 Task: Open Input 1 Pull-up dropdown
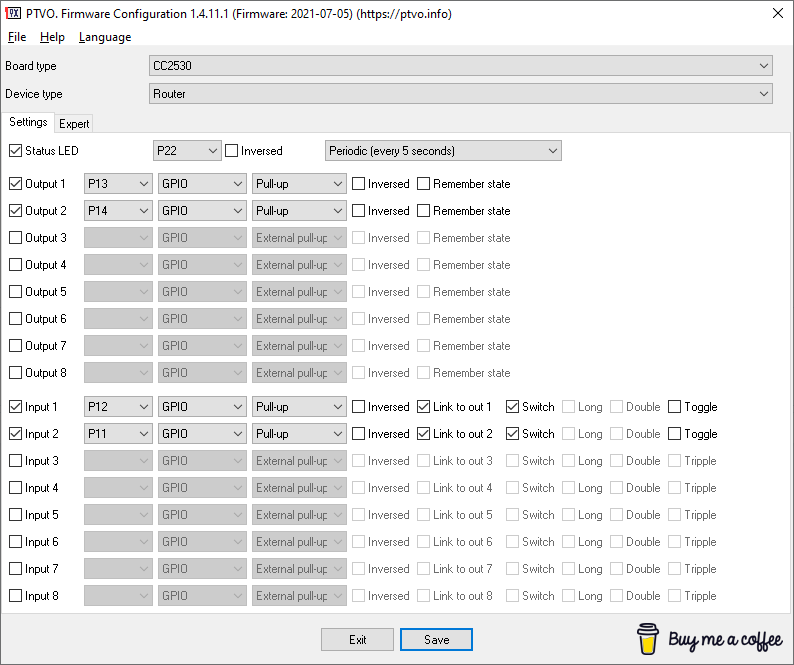point(299,407)
